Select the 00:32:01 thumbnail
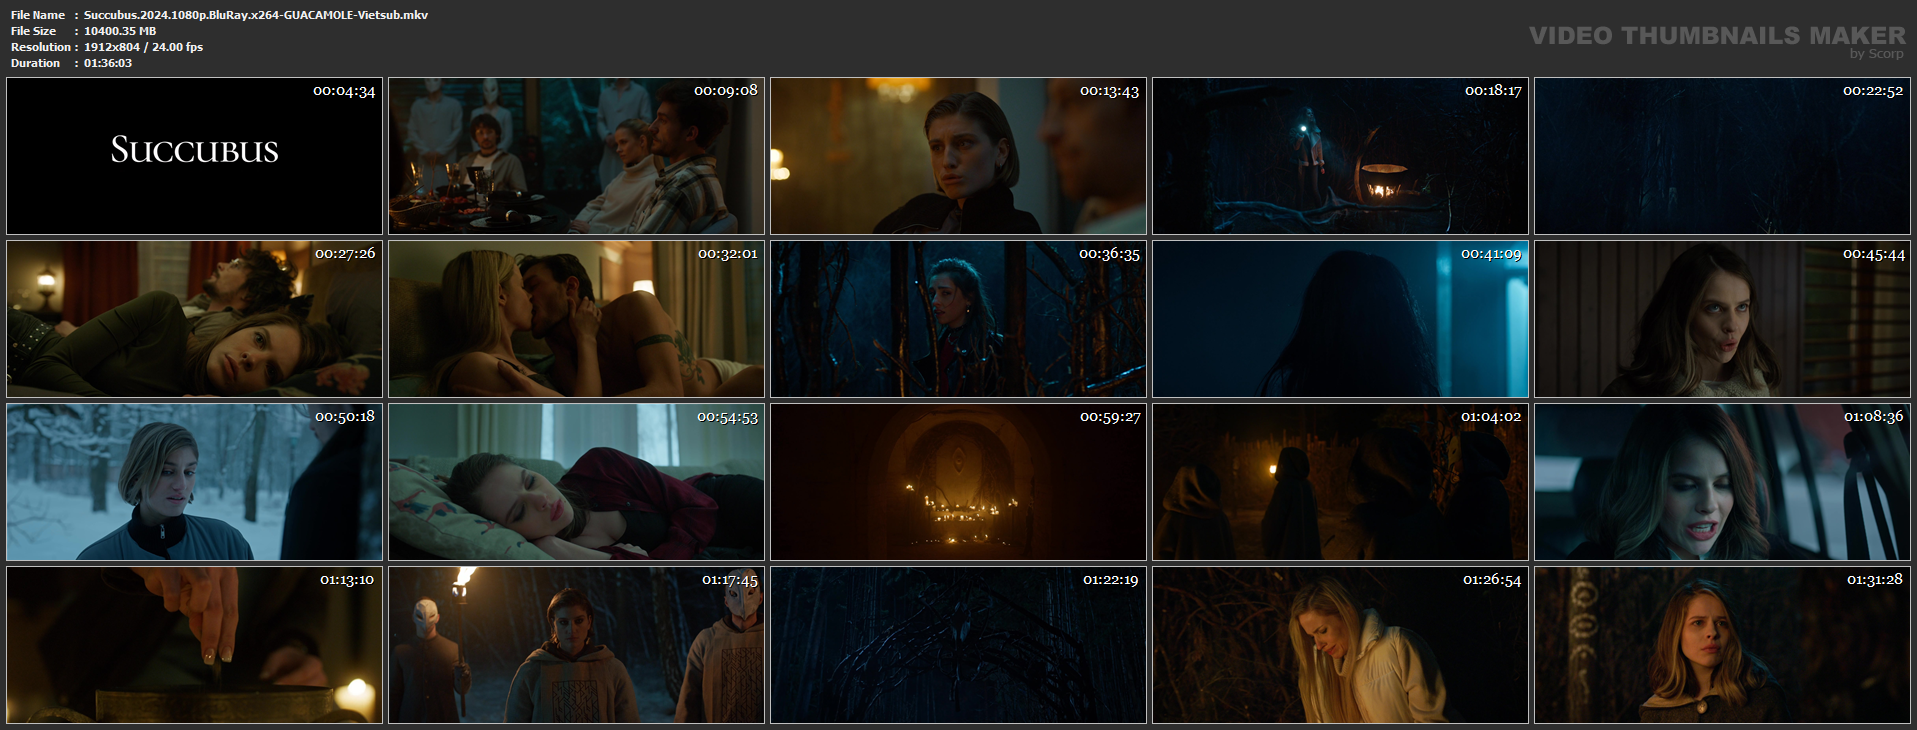 click(x=576, y=319)
